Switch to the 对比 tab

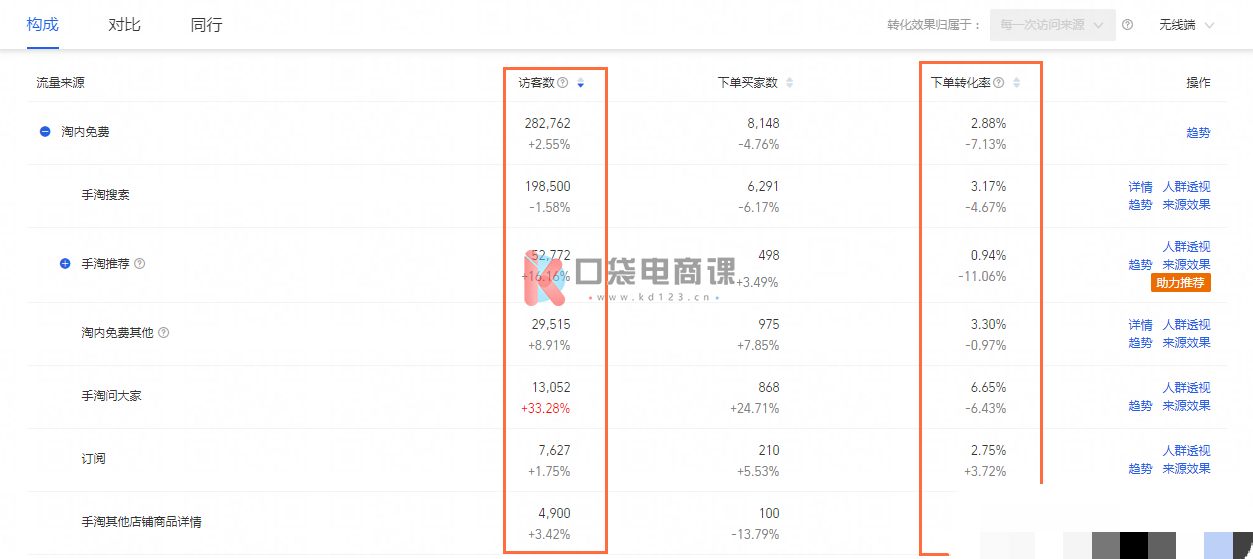pyautogui.click(x=124, y=25)
